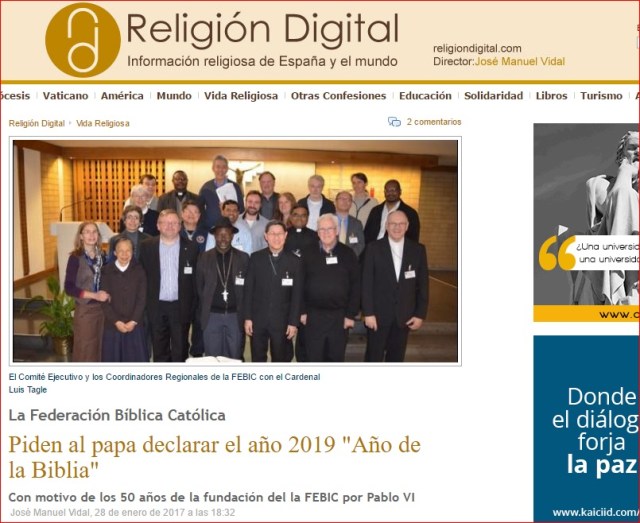Select Otras Confesiones in the menu

[x=338, y=96]
